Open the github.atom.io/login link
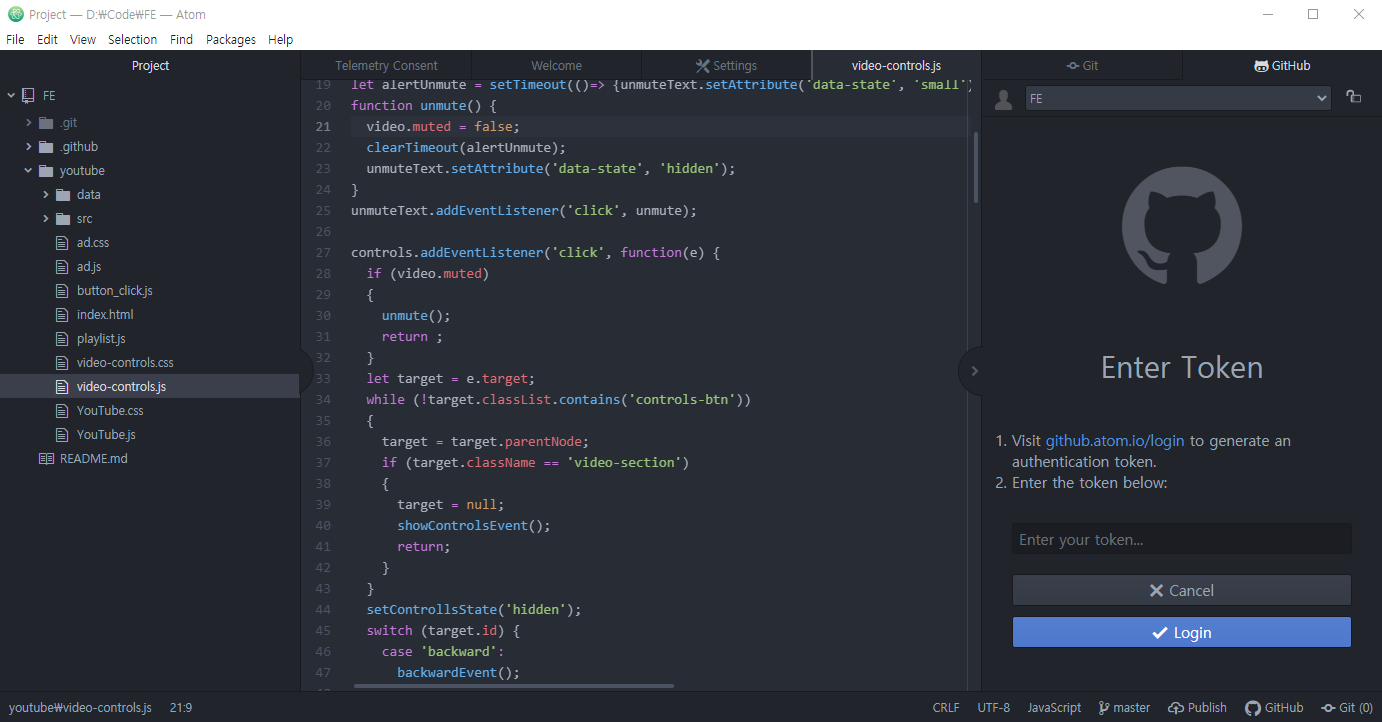Viewport: 1382px width, 722px height. click(1115, 441)
